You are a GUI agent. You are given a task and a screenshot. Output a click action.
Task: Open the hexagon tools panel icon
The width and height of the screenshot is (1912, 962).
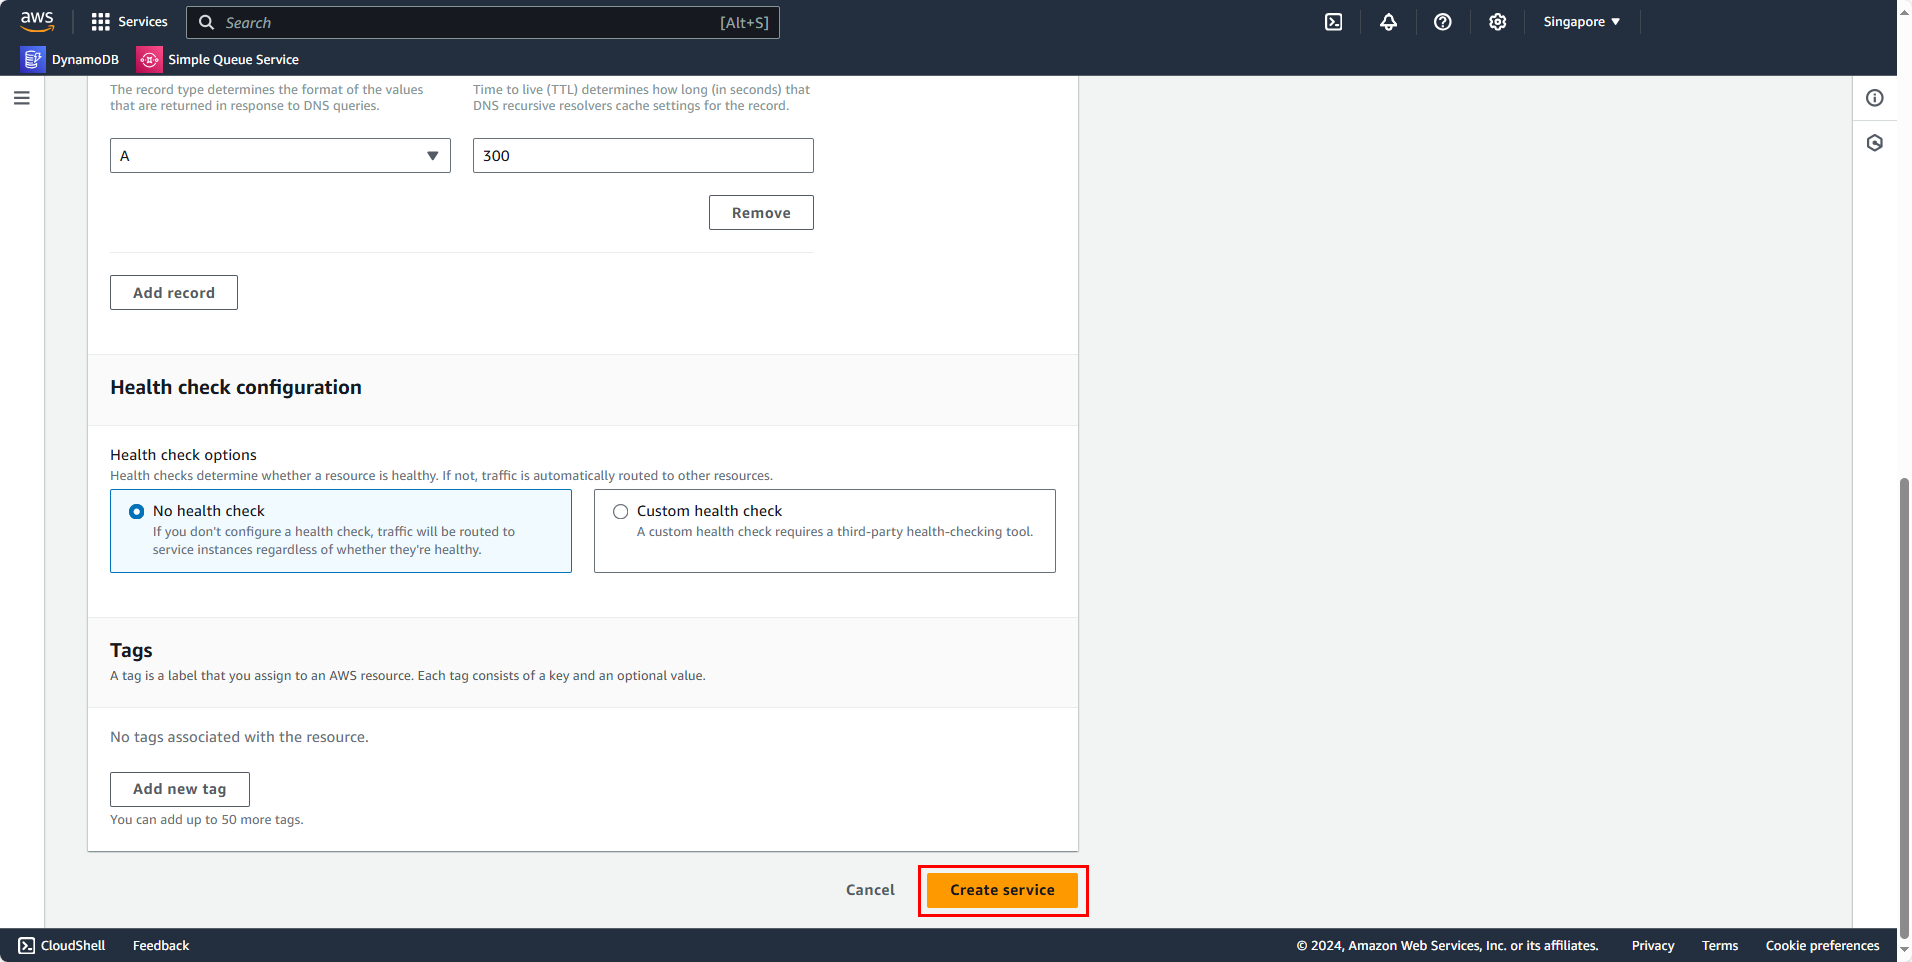coord(1875,143)
